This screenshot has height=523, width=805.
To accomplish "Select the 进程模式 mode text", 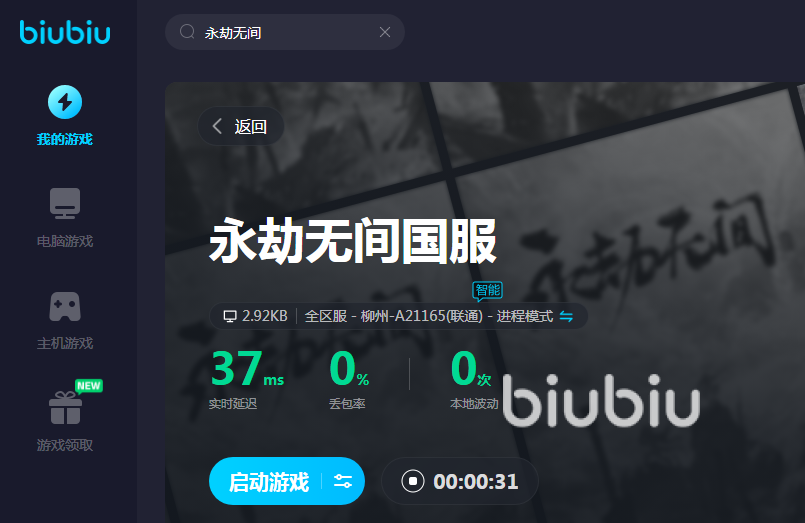I will coord(525,316).
